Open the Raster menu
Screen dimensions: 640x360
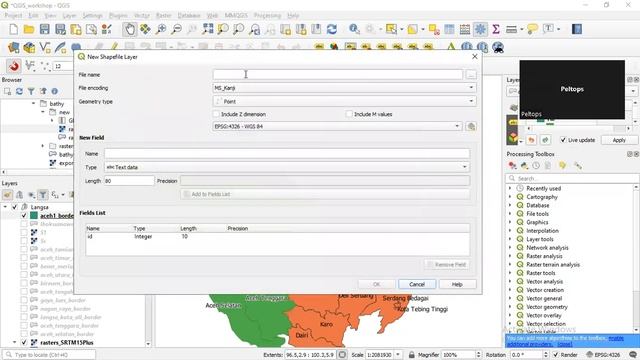coord(164,16)
